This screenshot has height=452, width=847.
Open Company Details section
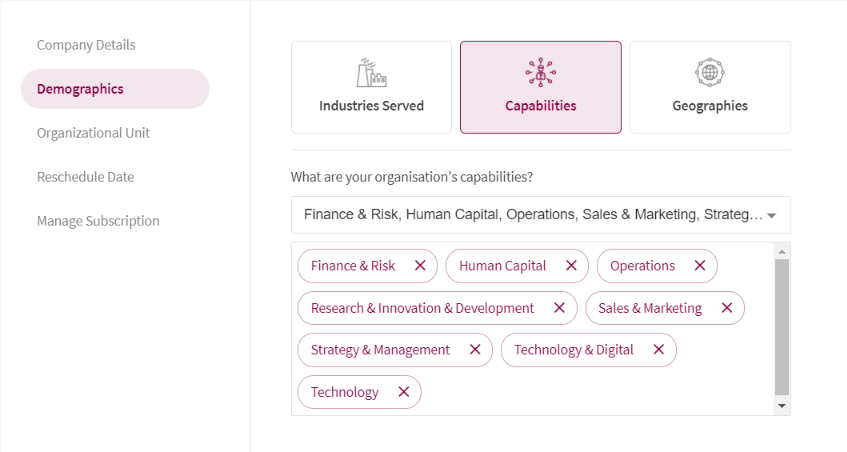point(86,45)
